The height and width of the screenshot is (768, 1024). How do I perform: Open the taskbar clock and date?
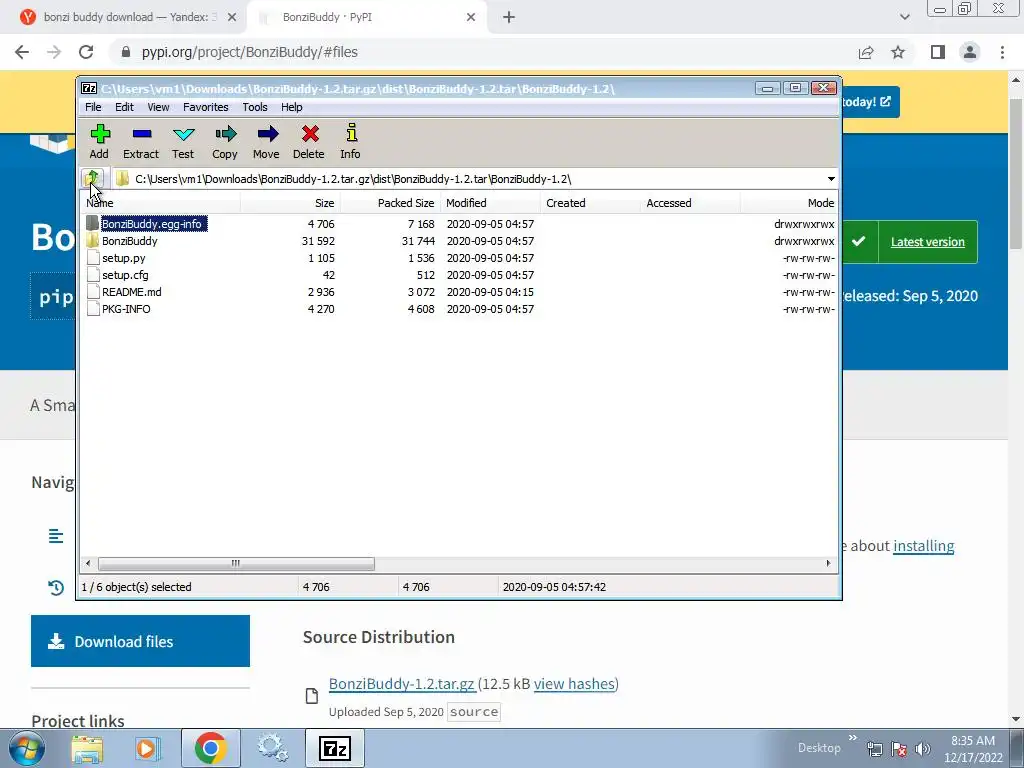click(x=973, y=749)
